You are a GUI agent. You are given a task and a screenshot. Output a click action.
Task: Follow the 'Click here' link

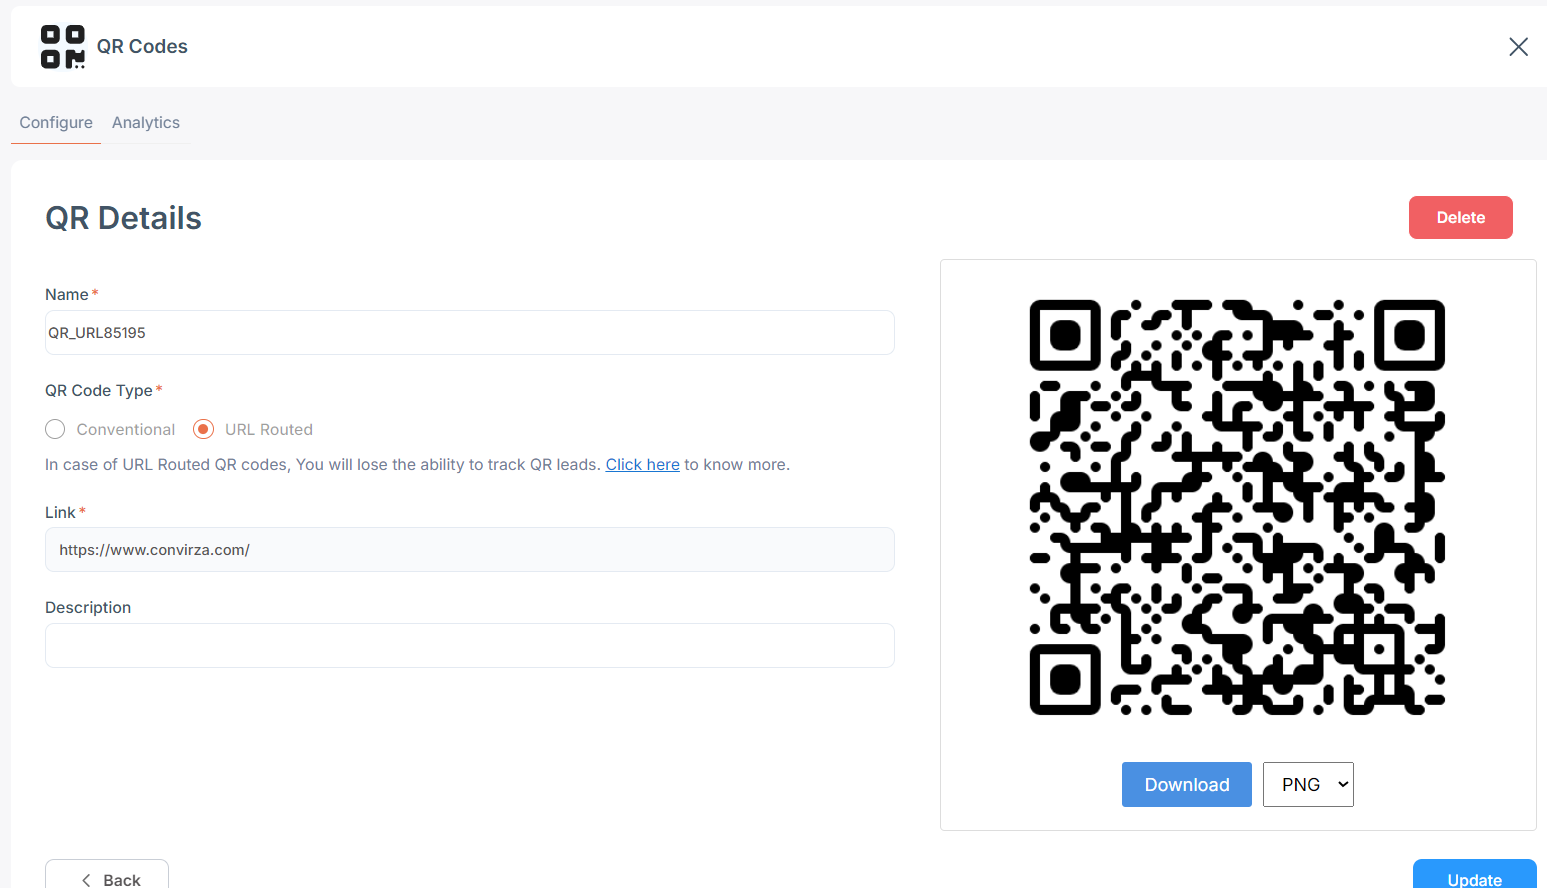coord(642,465)
